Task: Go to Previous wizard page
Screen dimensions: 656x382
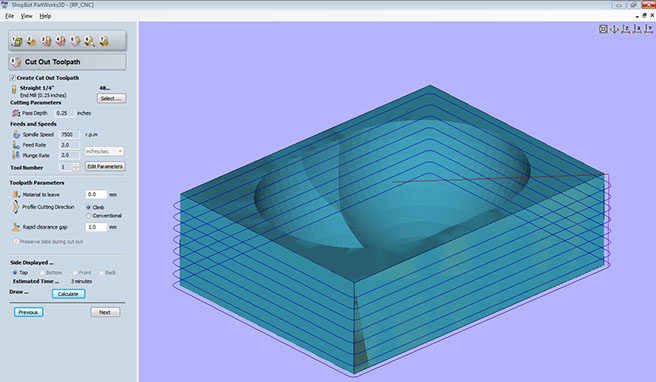Action: click(28, 312)
